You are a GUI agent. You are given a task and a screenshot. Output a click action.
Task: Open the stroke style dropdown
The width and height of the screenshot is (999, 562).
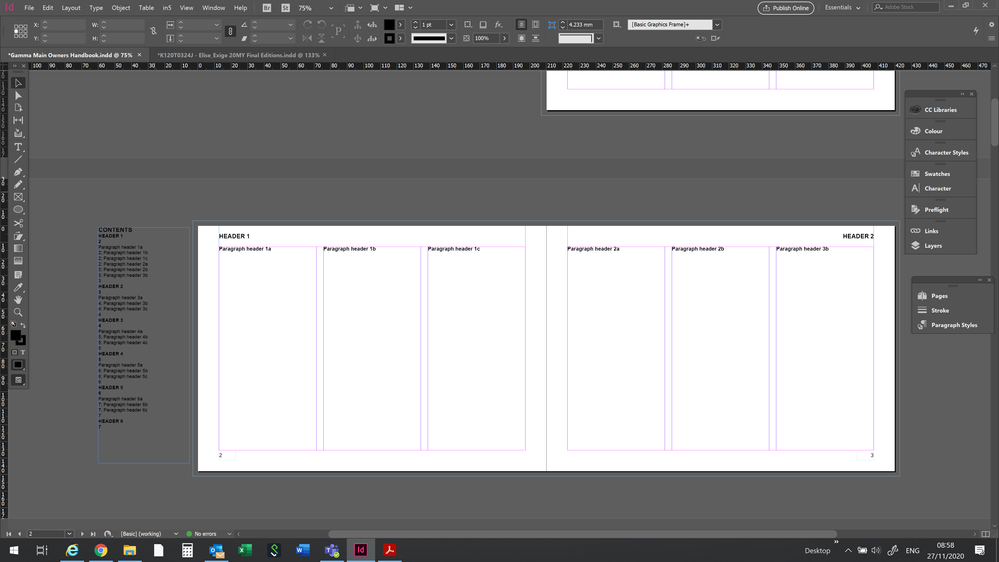pyautogui.click(x=451, y=38)
